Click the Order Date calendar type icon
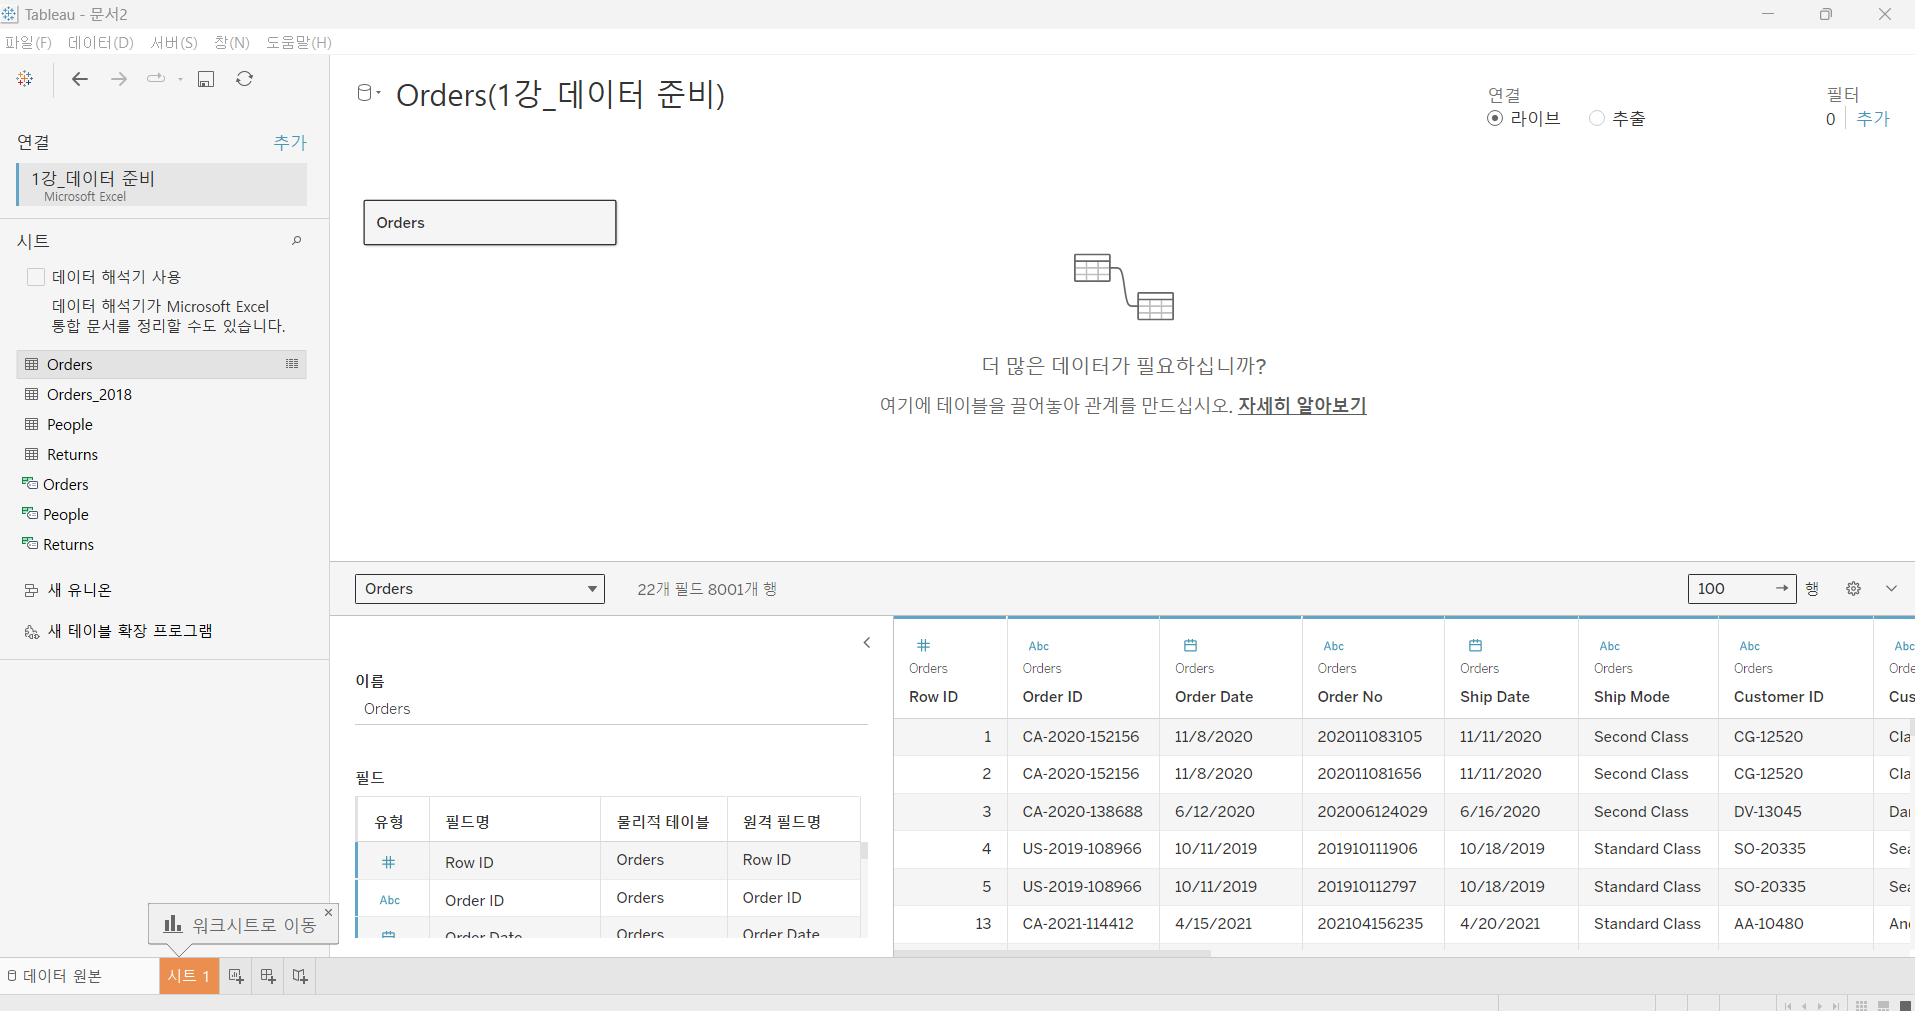 point(1190,645)
